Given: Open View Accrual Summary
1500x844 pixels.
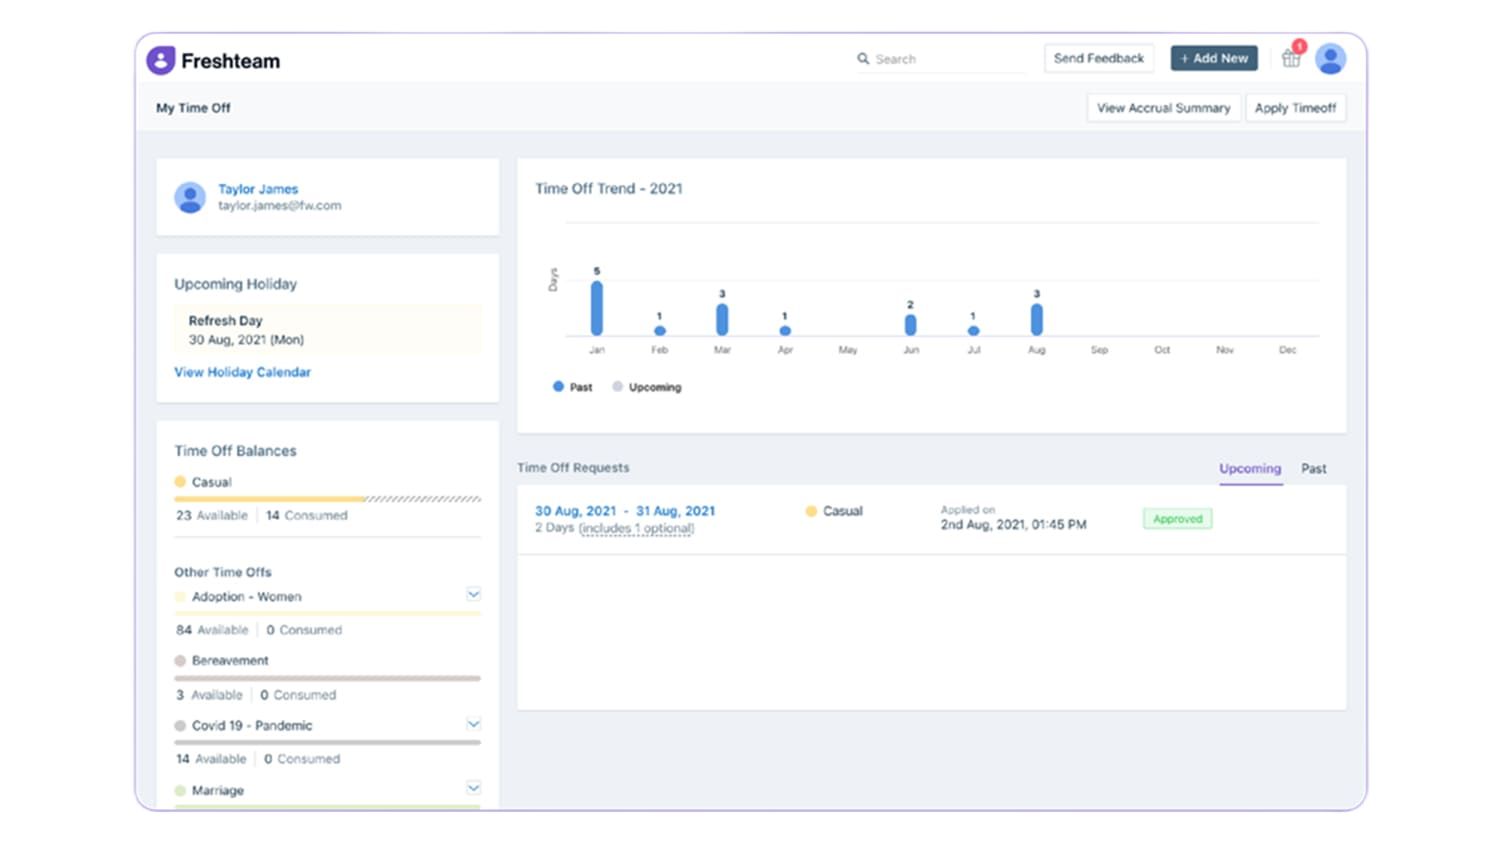Looking at the screenshot, I should click(x=1163, y=108).
